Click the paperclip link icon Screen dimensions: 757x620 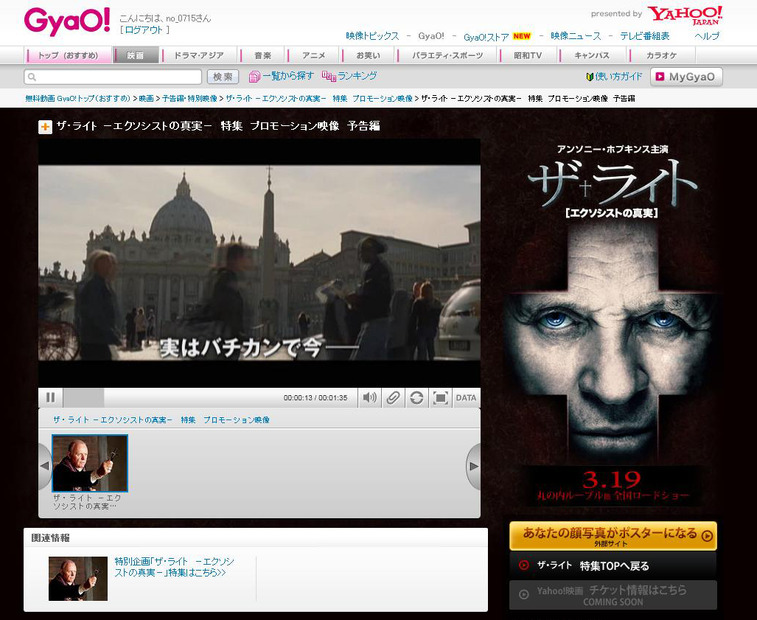(393, 398)
